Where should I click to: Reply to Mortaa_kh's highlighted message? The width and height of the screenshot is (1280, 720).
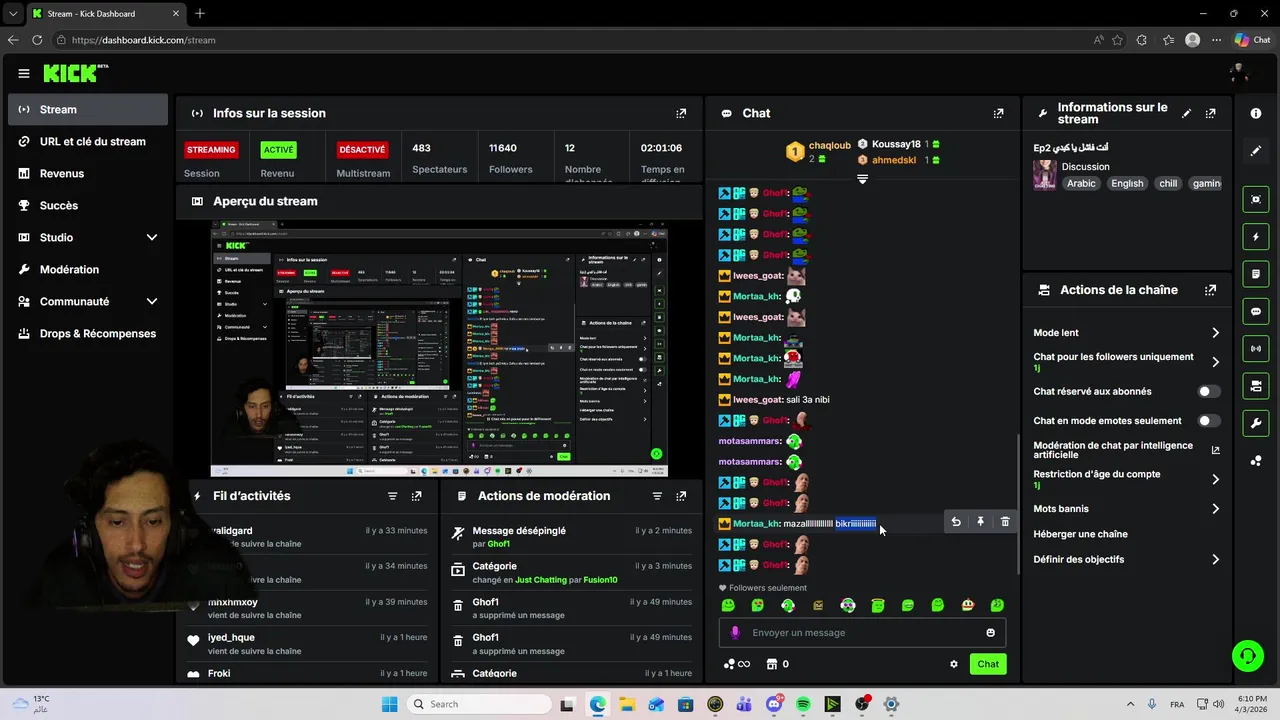click(x=956, y=522)
